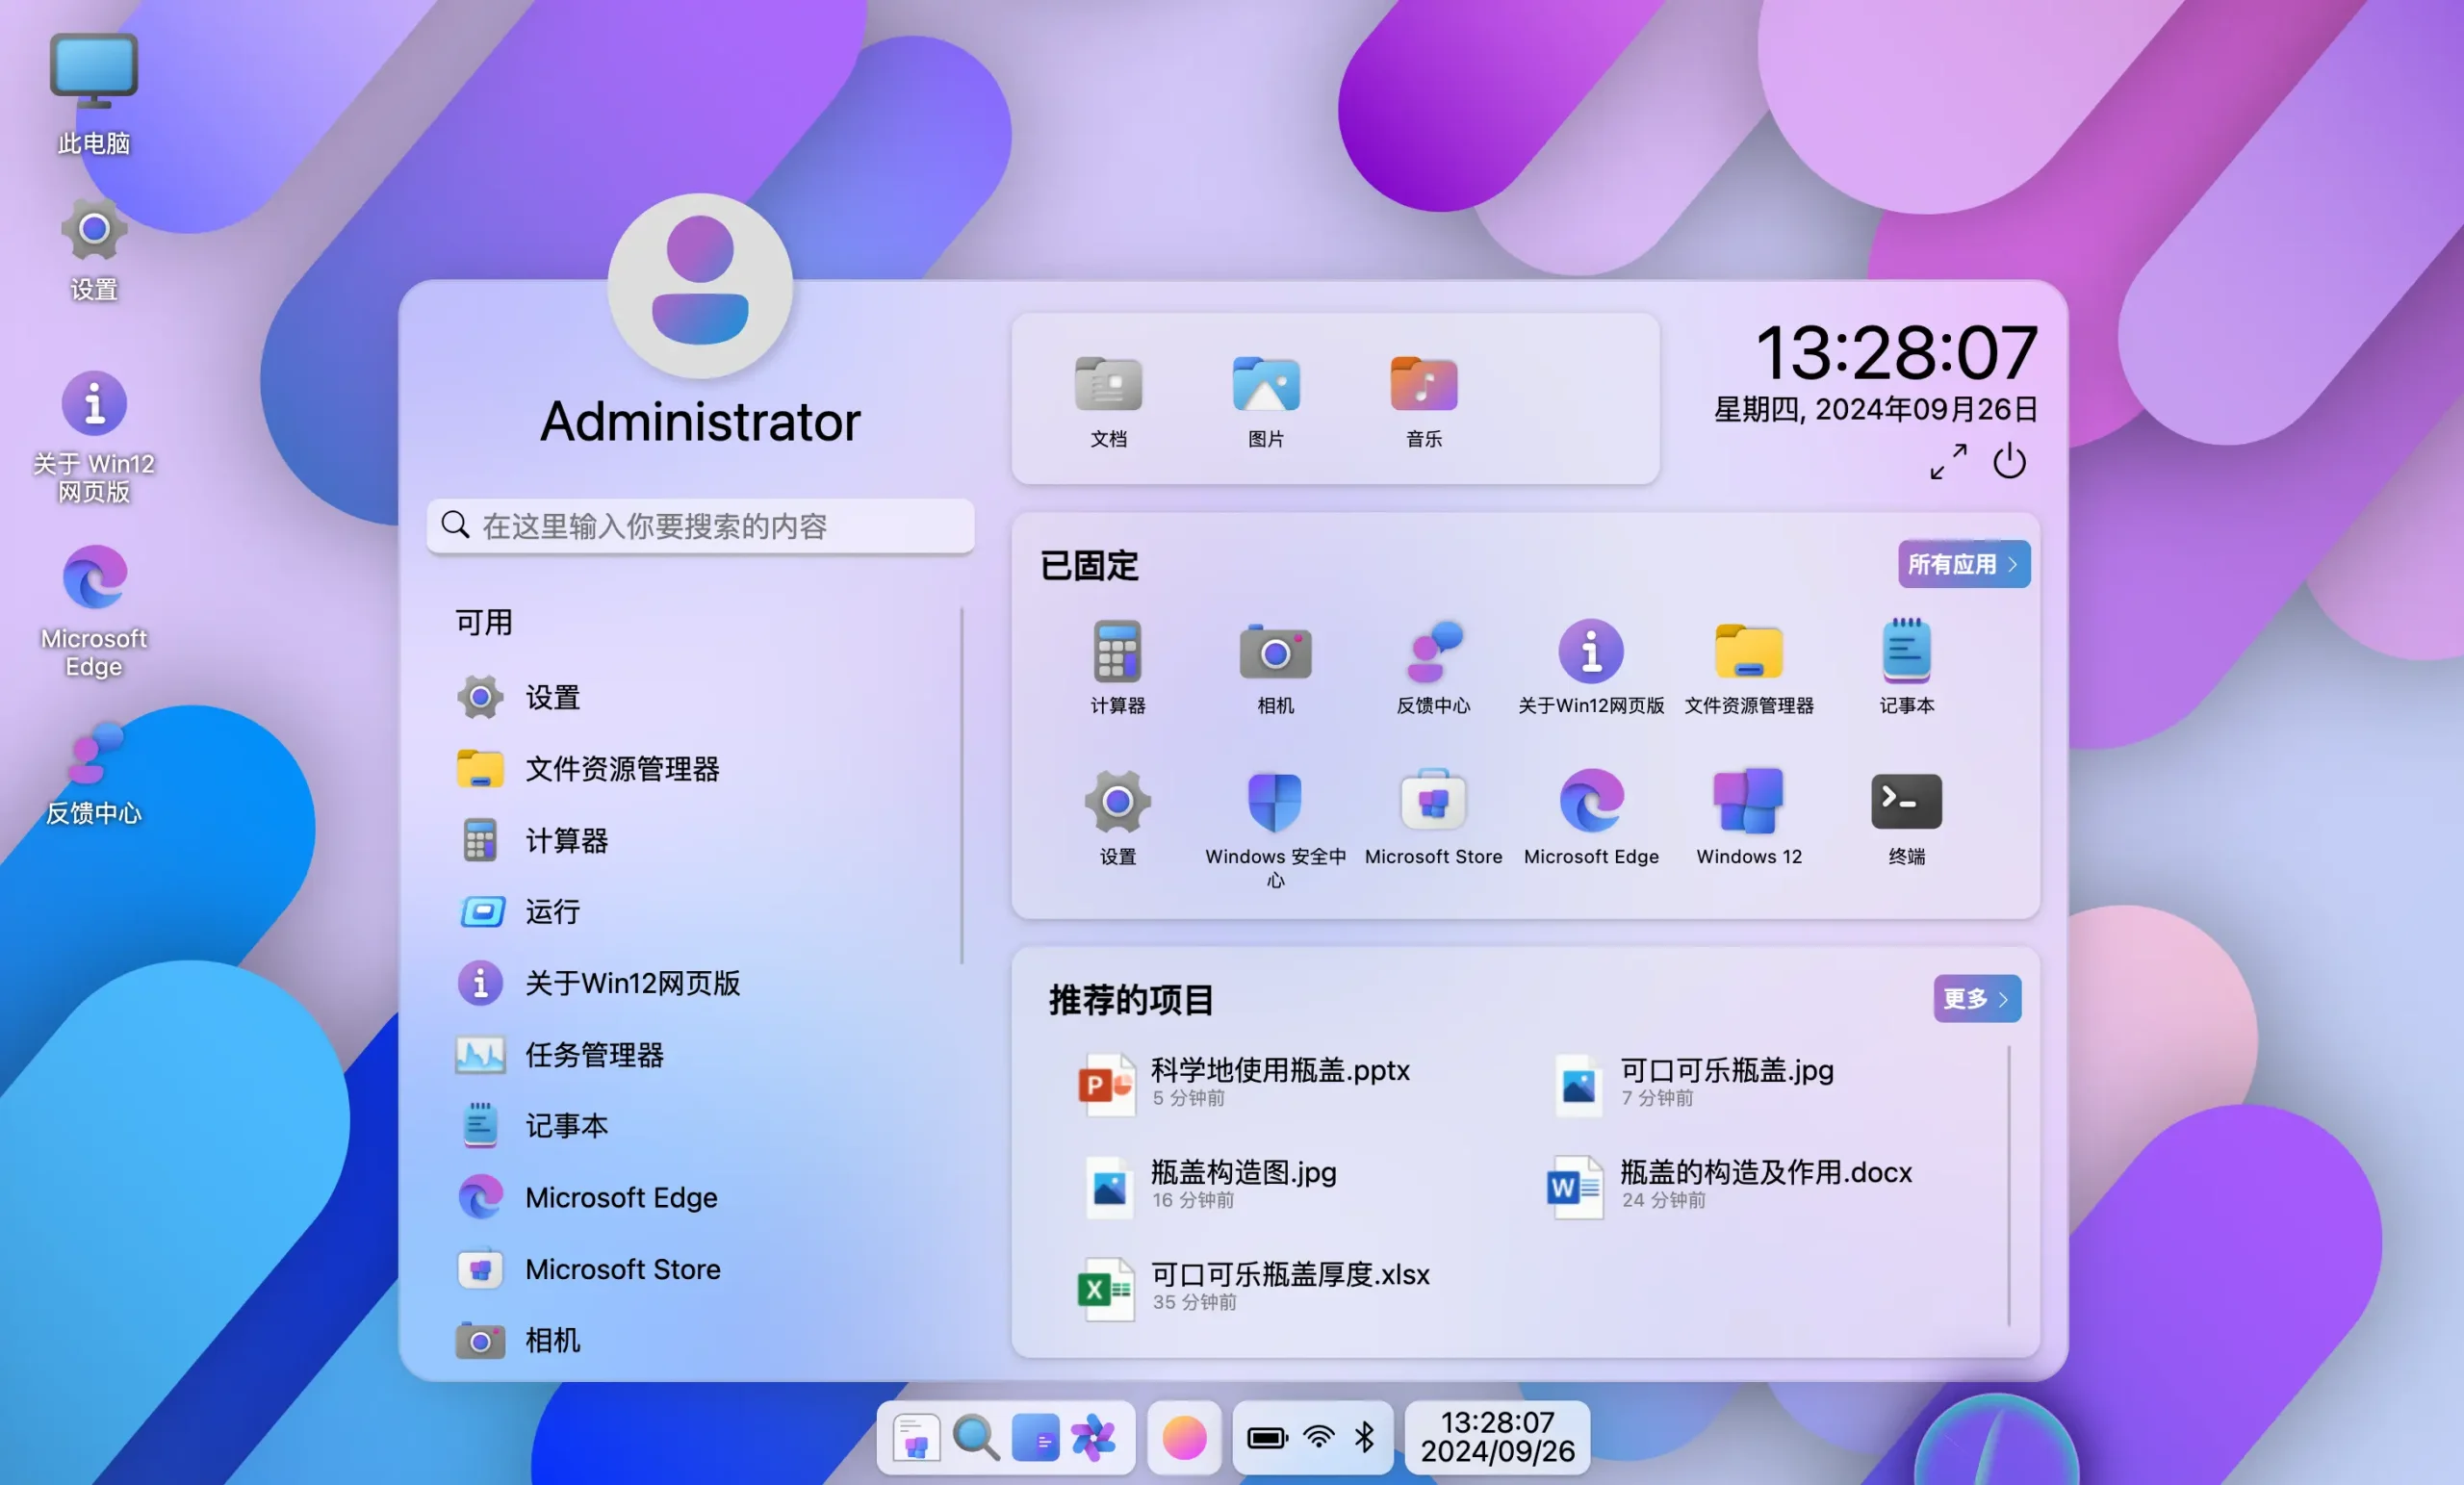Open the 设置 desktop shortcut

click(94, 249)
